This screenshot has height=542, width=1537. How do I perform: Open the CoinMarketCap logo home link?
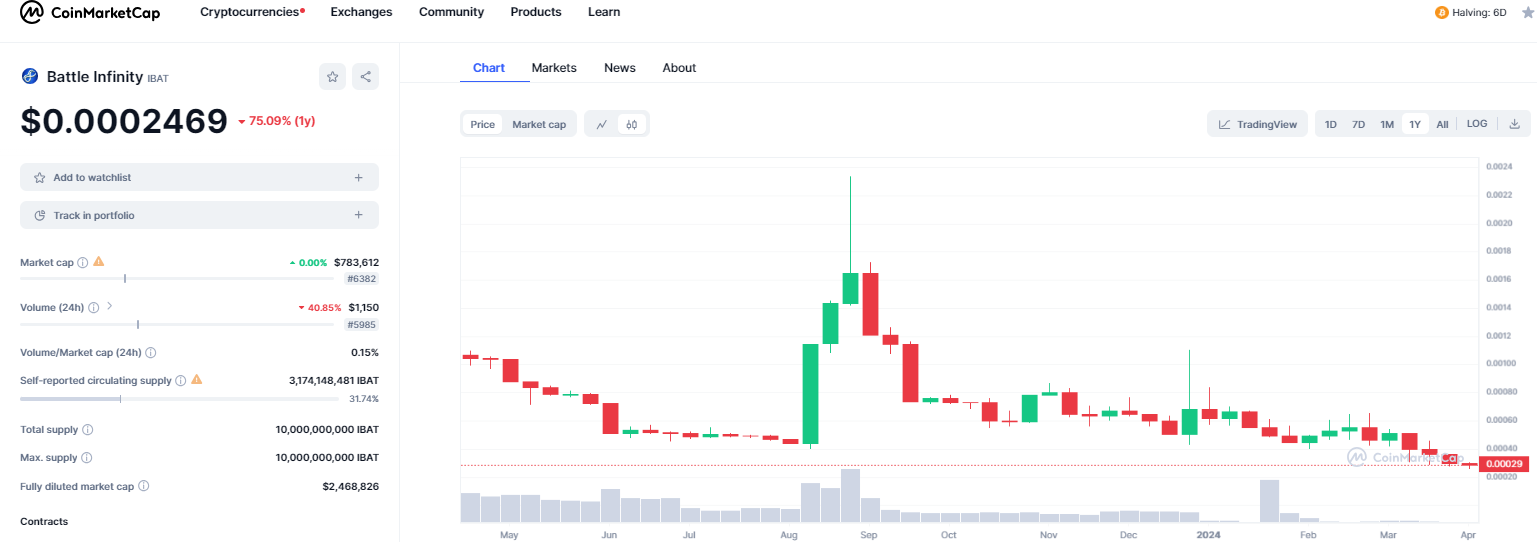coord(90,12)
